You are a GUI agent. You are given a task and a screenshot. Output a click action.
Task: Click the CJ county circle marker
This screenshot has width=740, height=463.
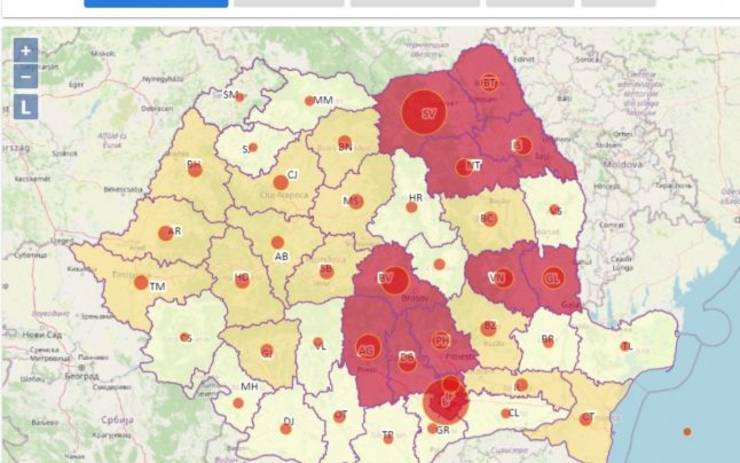(x=281, y=182)
